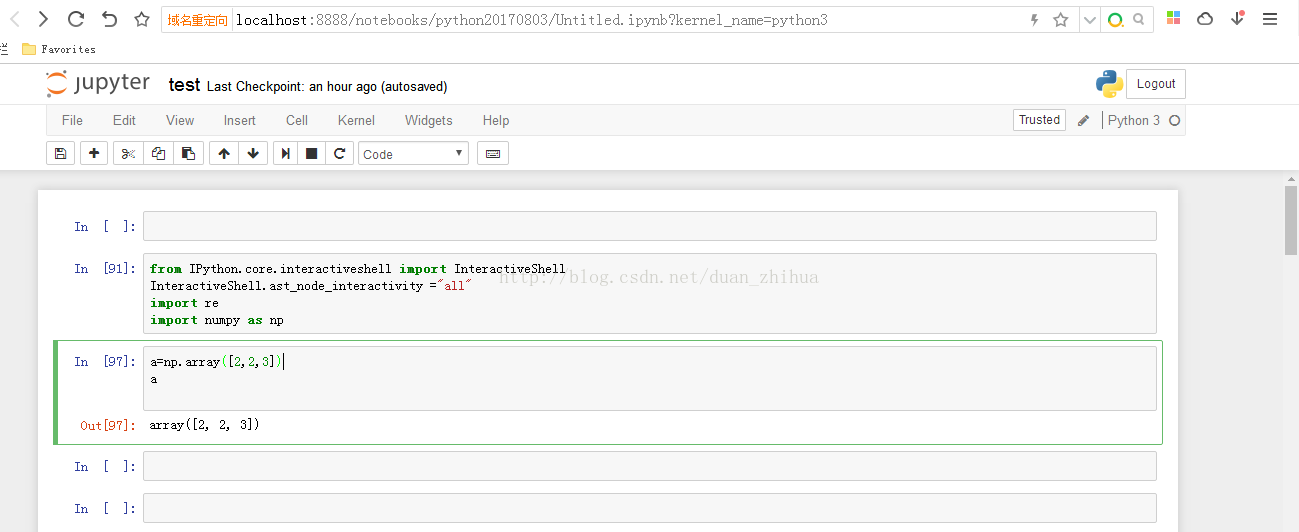Open the View menu
1299x532 pixels.
(x=180, y=120)
